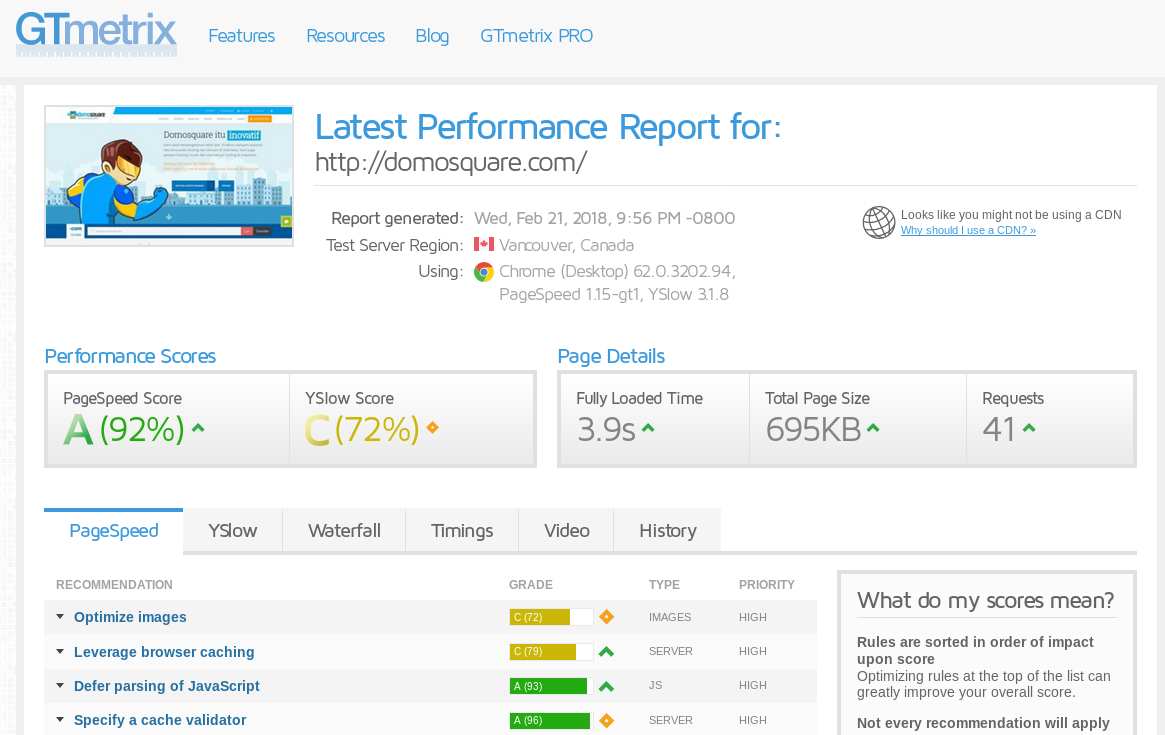Click the Canada flag icon
Image resolution: width=1165 pixels, height=735 pixels.
pyautogui.click(x=484, y=245)
